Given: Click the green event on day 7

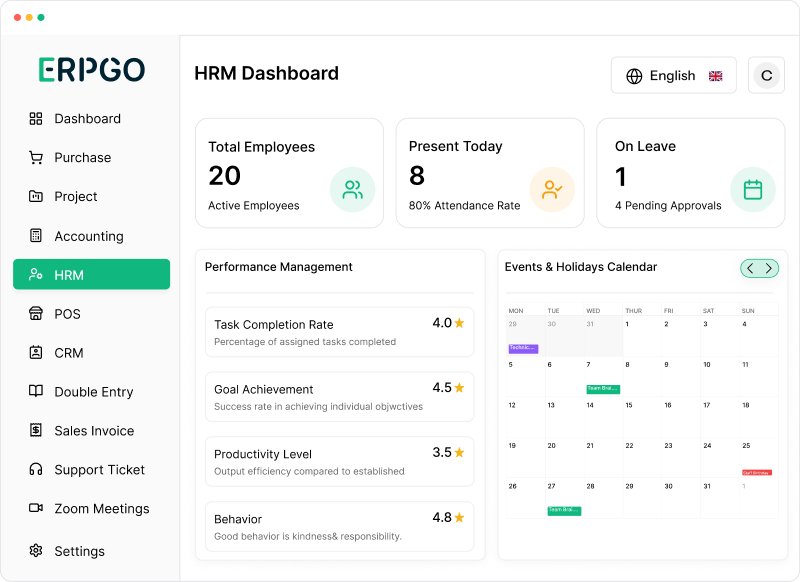Looking at the screenshot, I should [603, 389].
